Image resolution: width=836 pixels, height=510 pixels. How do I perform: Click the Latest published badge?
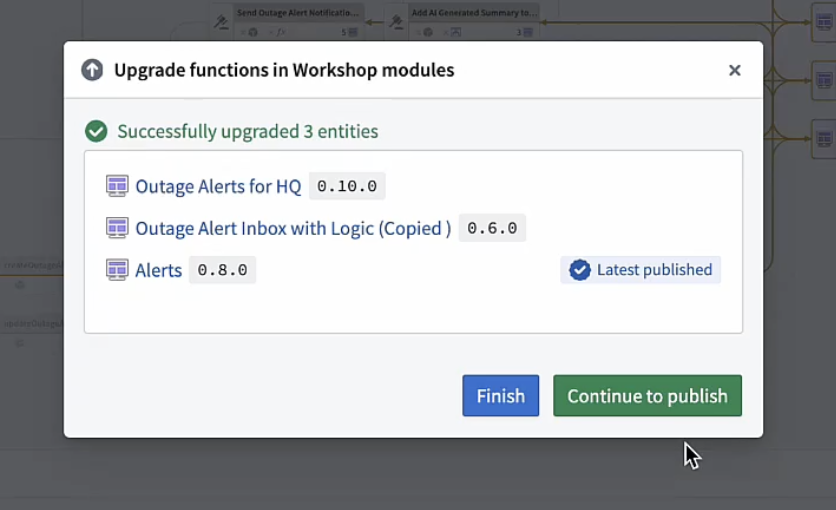click(640, 270)
